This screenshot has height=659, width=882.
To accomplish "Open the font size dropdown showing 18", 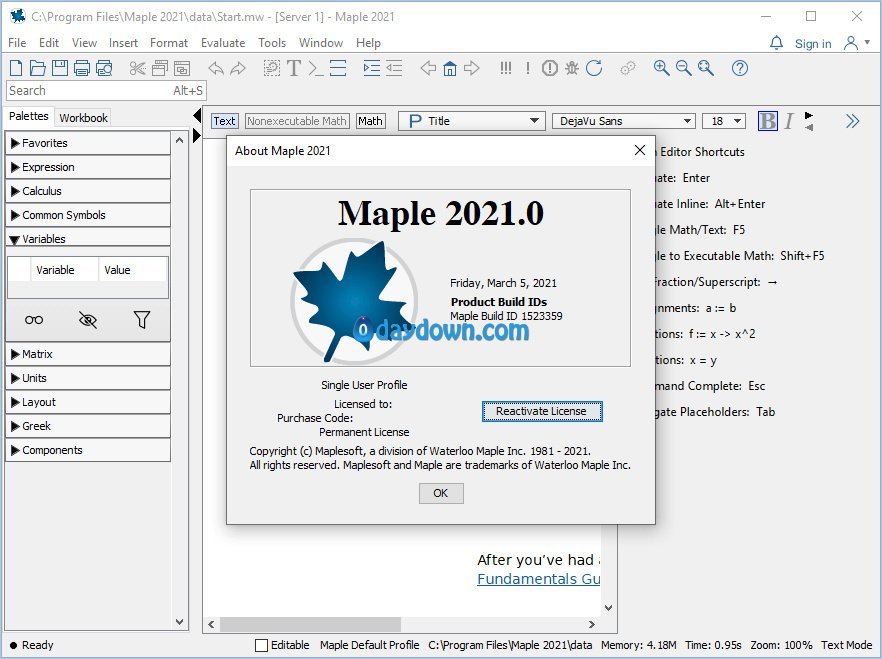I will coord(724,121).
